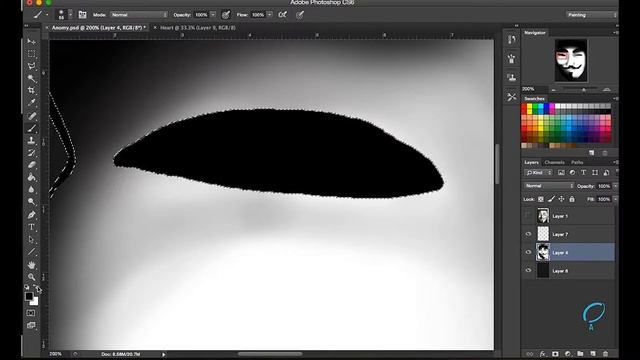Viewport: 640px width, 360px height.
Task: Lock image pixels
Action: [x=551, y=199]
